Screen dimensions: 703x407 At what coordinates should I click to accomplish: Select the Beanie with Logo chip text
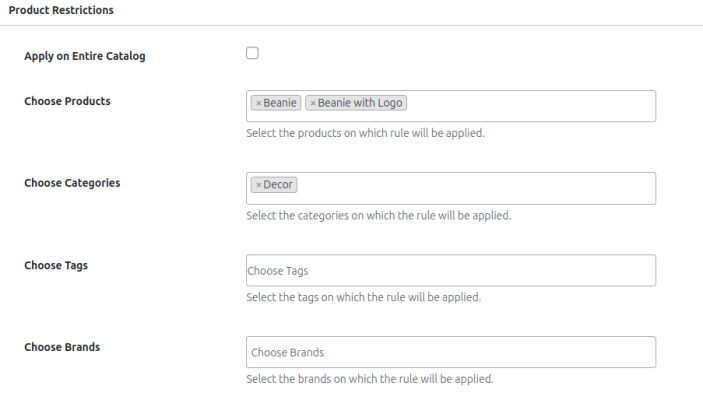(361, 103)
